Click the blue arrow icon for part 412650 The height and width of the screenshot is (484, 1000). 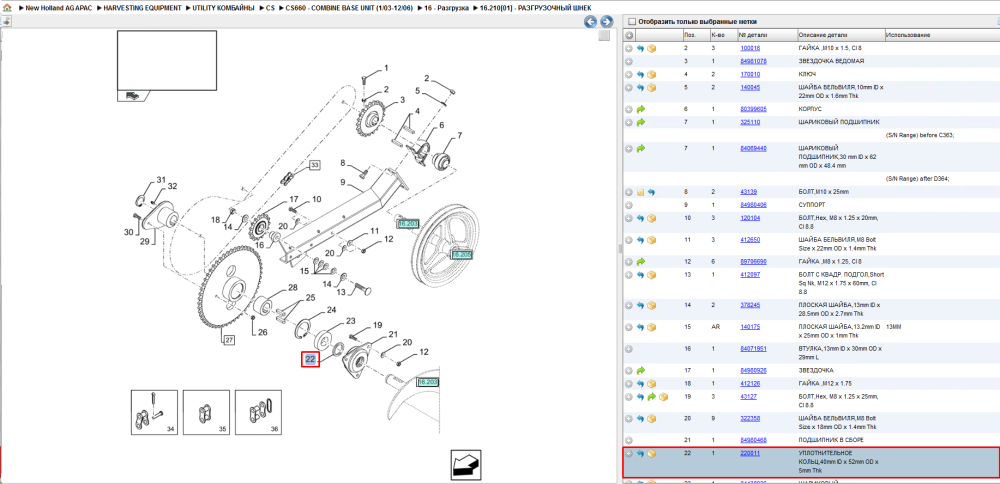[640, 240]
